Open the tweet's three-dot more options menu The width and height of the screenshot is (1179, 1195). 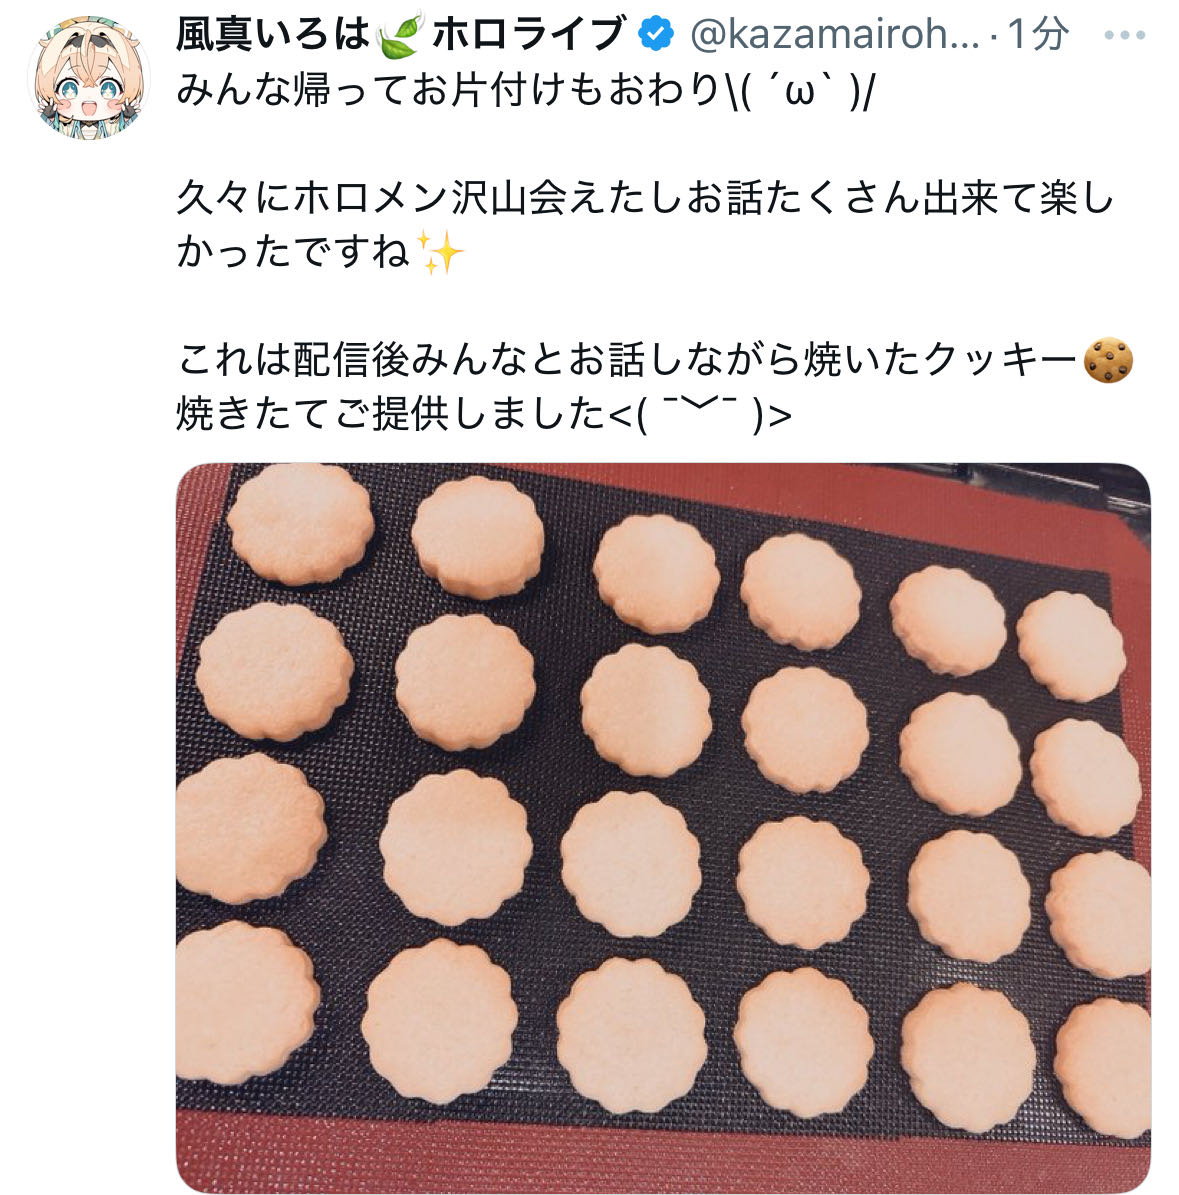coord(1124,35)
